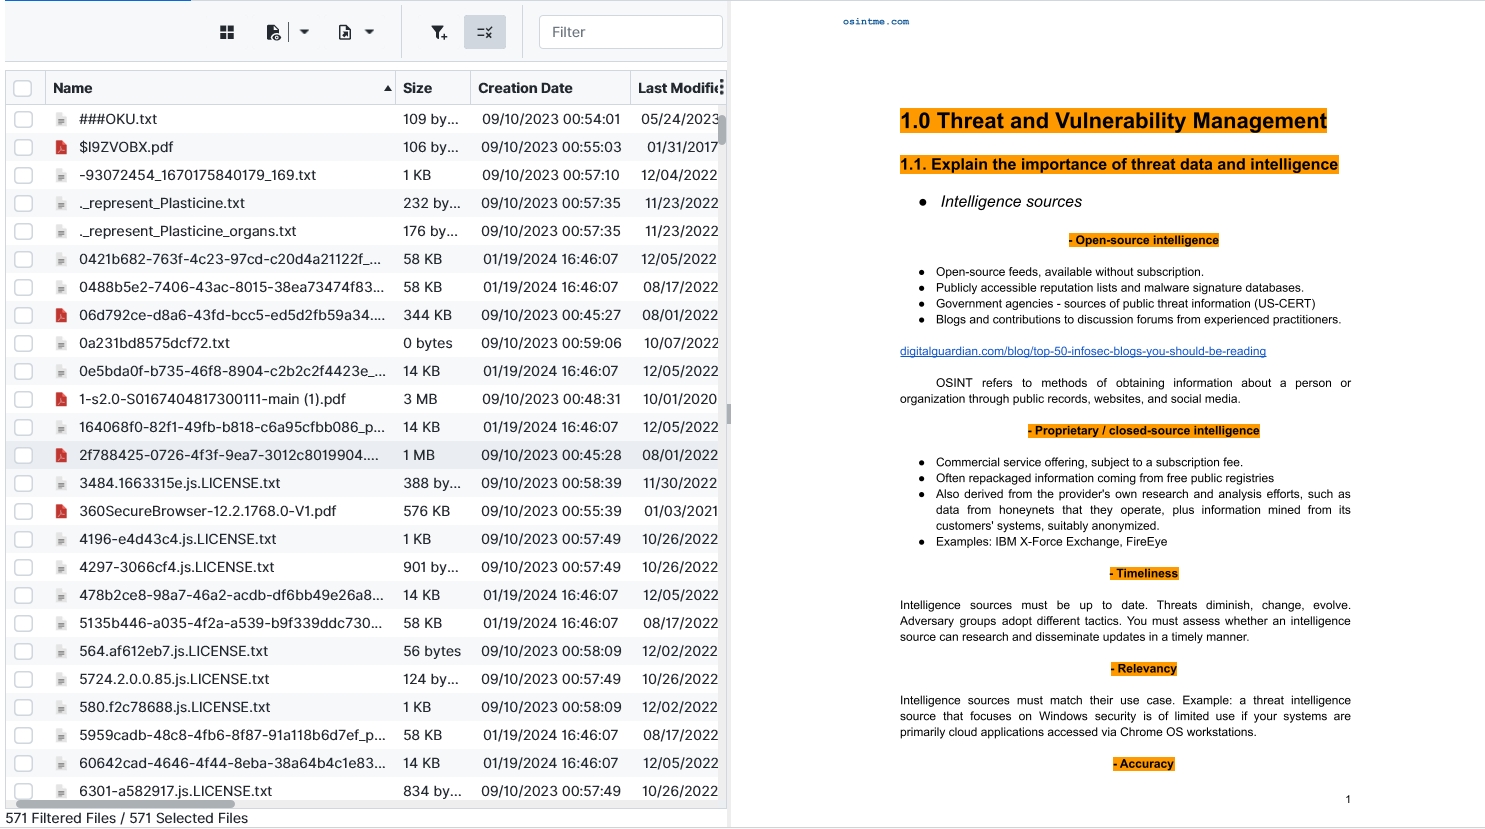Open the osintme.com link in document
Screen dimensions: 1485x829
[875, 21]
